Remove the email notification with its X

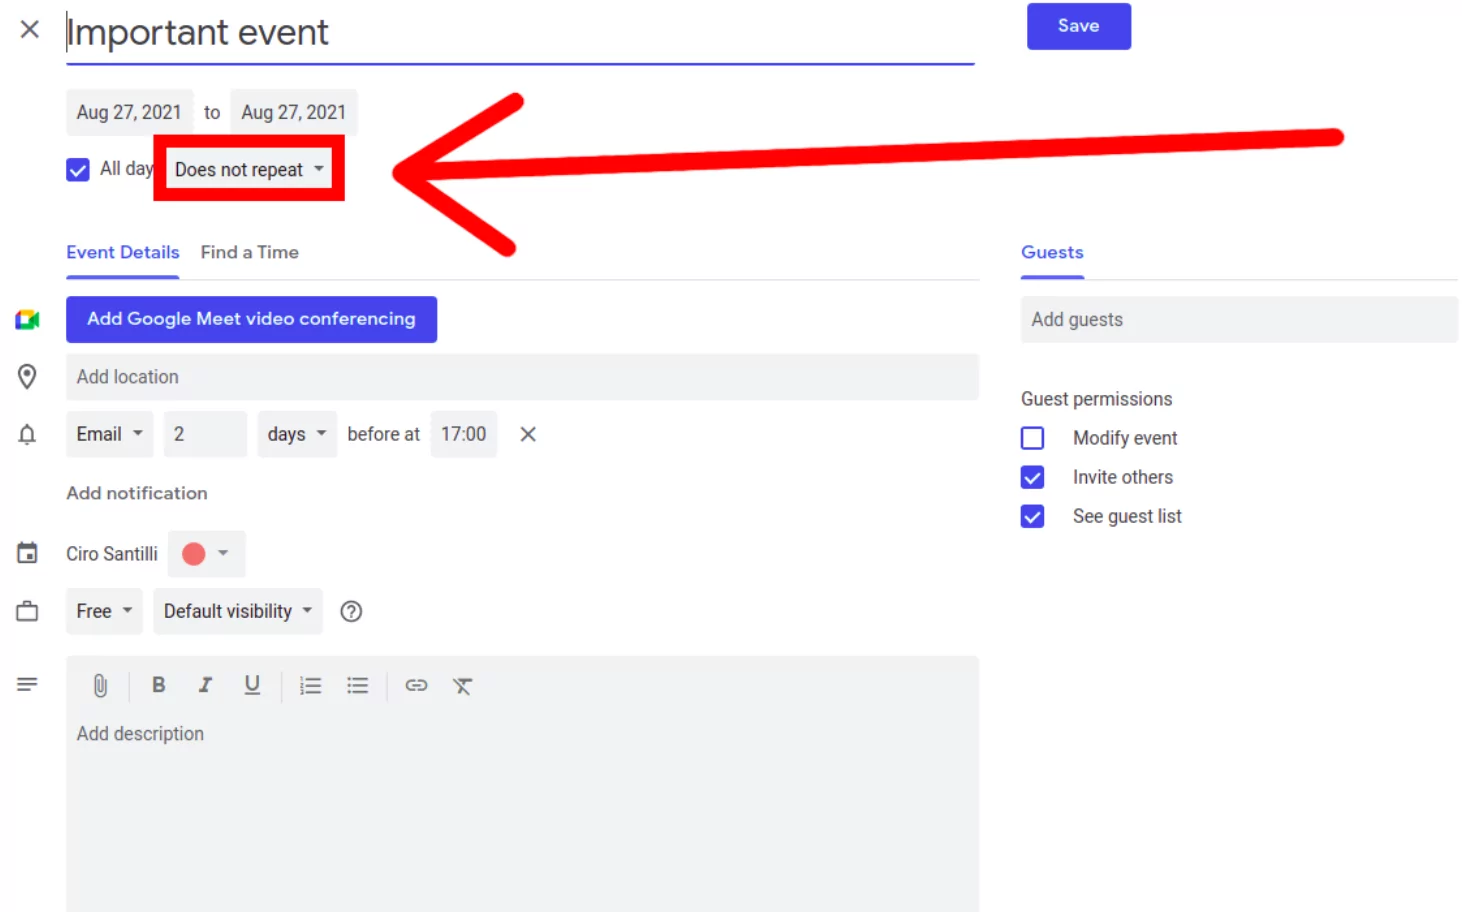click(x=528, y=434)
